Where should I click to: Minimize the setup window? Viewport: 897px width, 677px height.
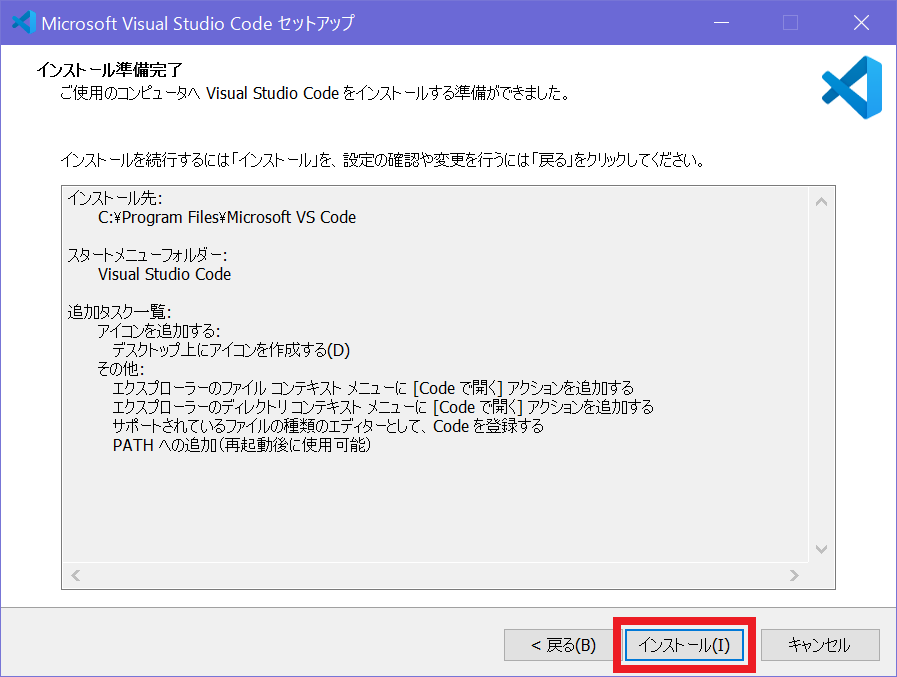click(722, 22)
